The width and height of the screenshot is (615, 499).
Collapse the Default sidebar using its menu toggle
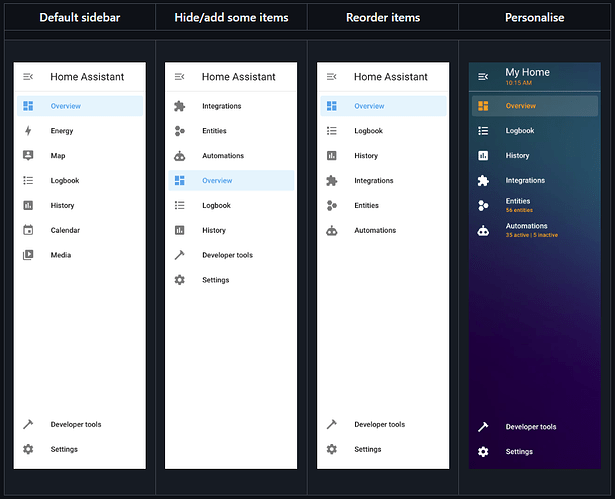click(28, 76)
